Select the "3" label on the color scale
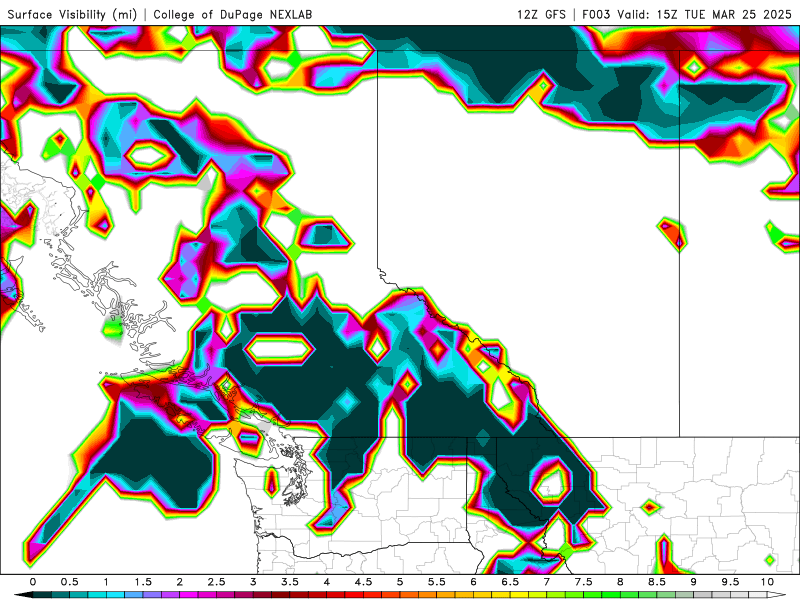Screen dimensions: 800x600 point(253,582)
